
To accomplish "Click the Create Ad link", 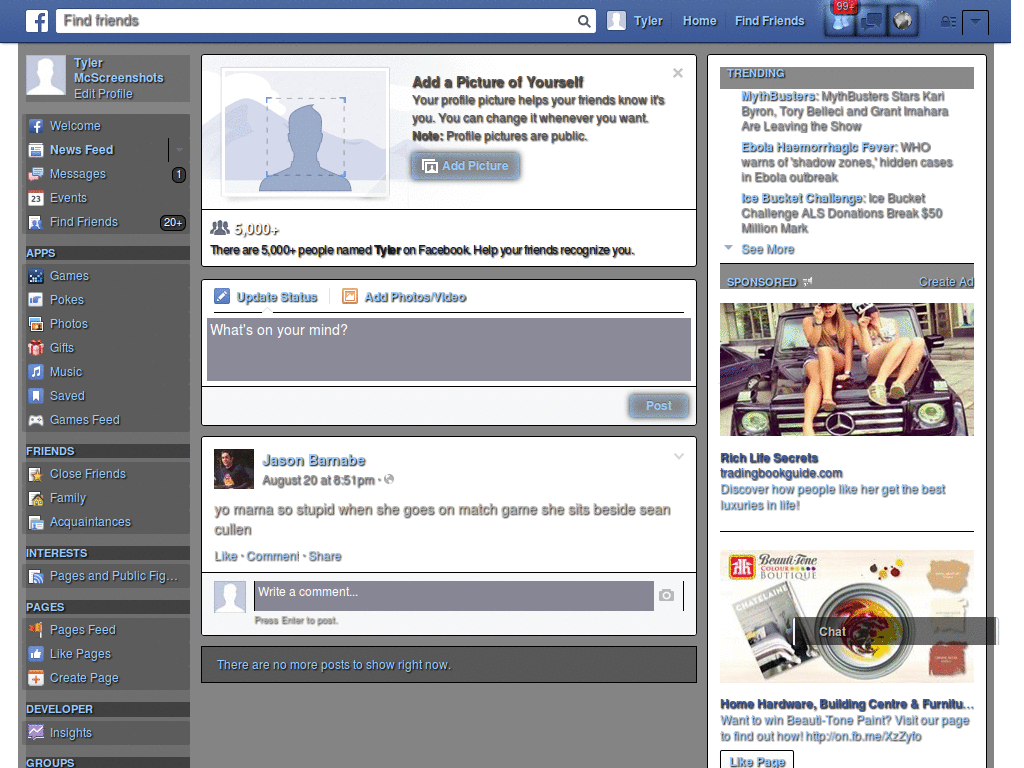I will pyautogui.click(x=946, y=282).
